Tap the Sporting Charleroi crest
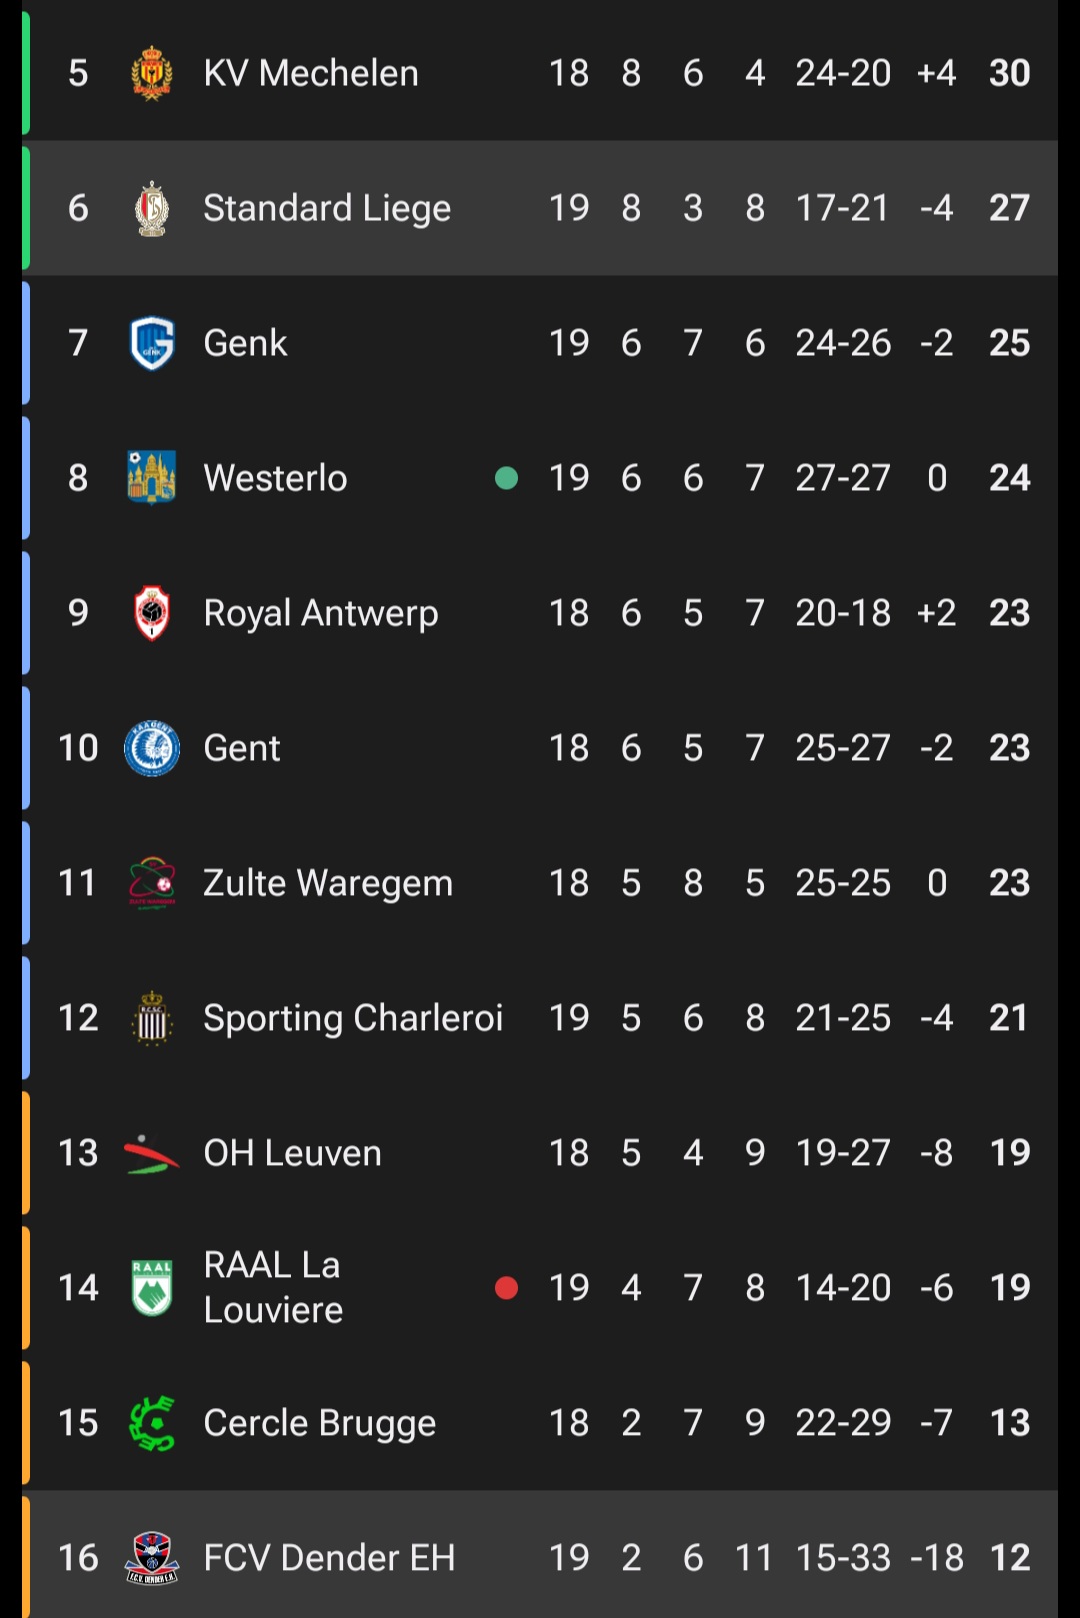Viewport: 1080px width, 1618px height. point(152,1018)
